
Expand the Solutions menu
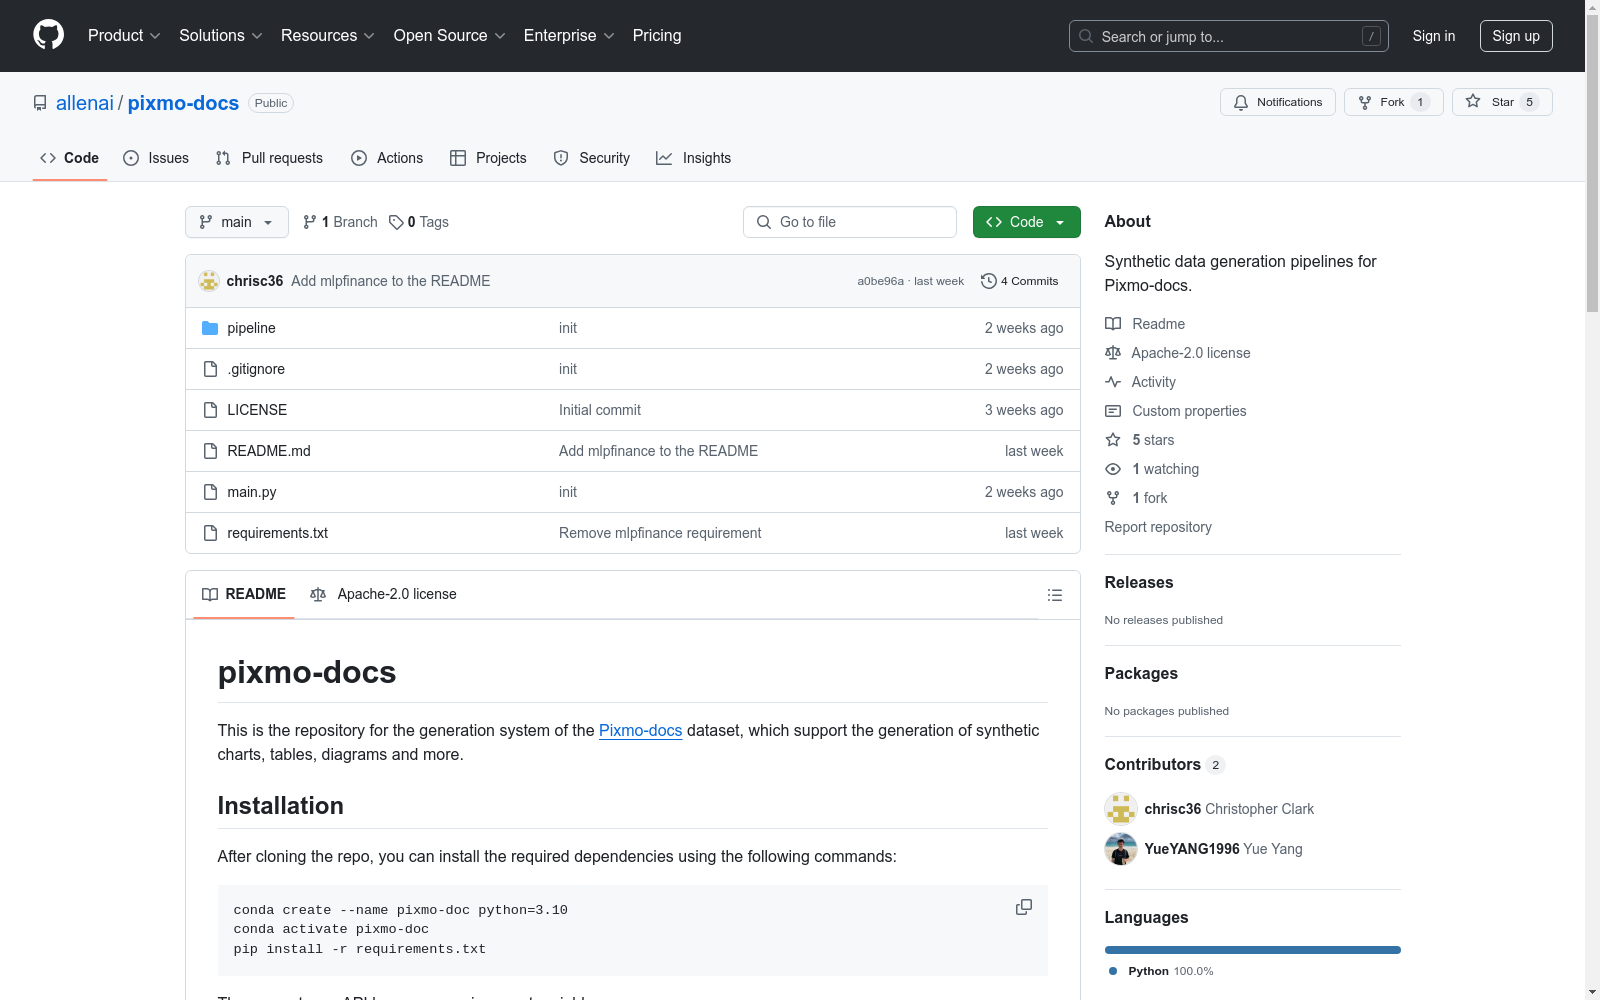click(221, 36)
